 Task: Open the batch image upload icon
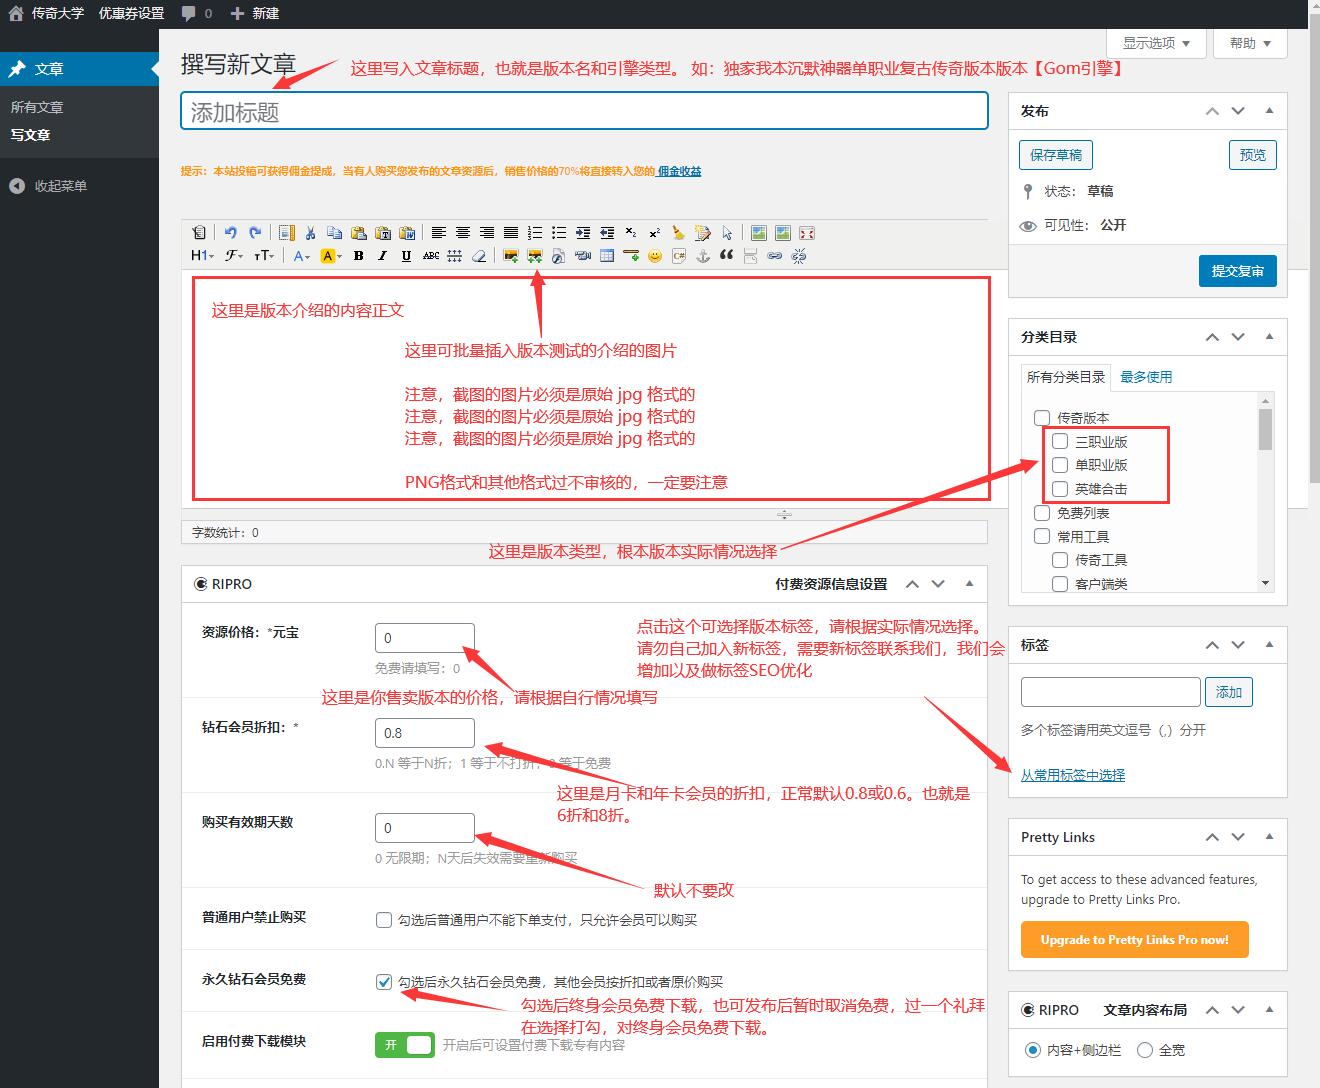535,256
